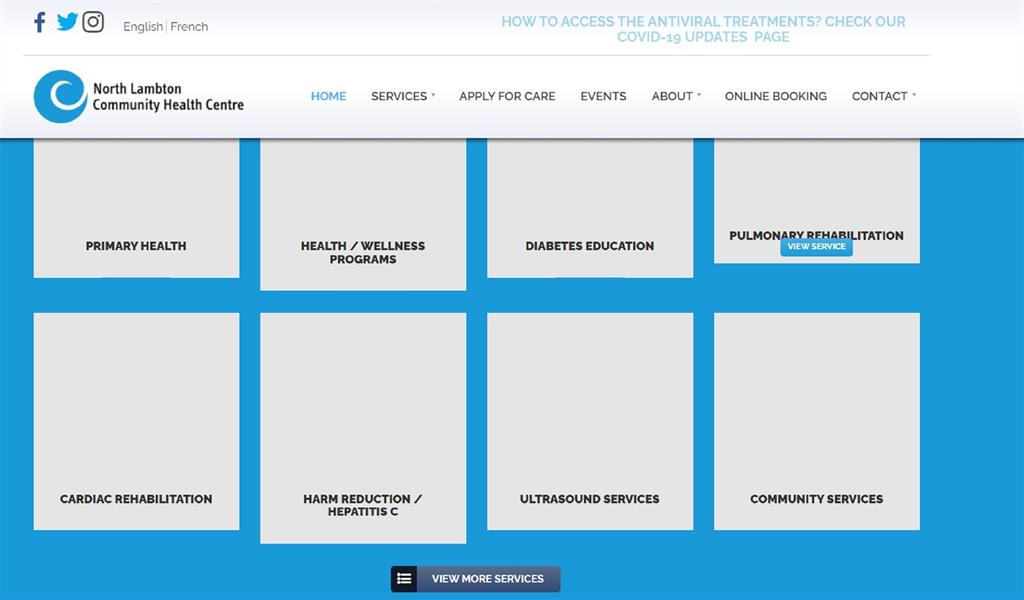Open the Community Services card

(817, 421)
